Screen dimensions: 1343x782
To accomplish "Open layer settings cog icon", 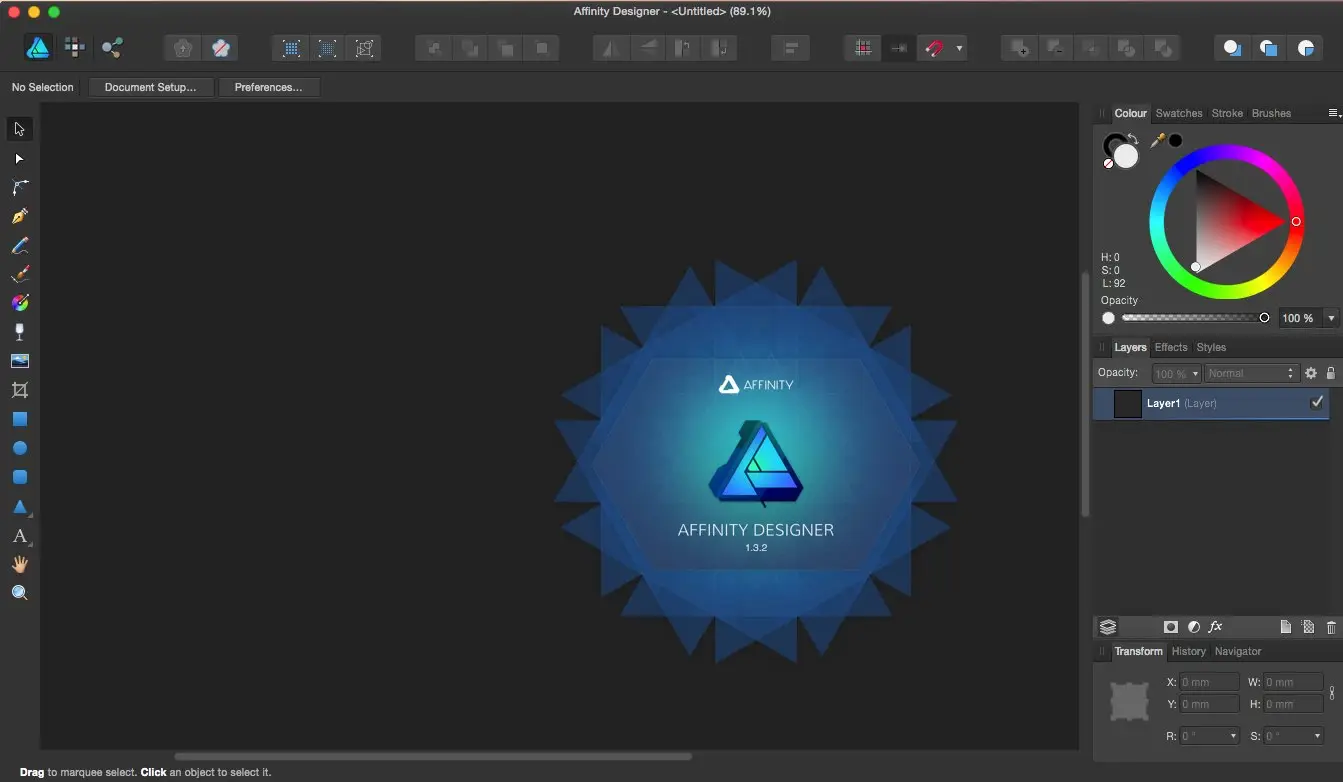I will coord(1311,373).
